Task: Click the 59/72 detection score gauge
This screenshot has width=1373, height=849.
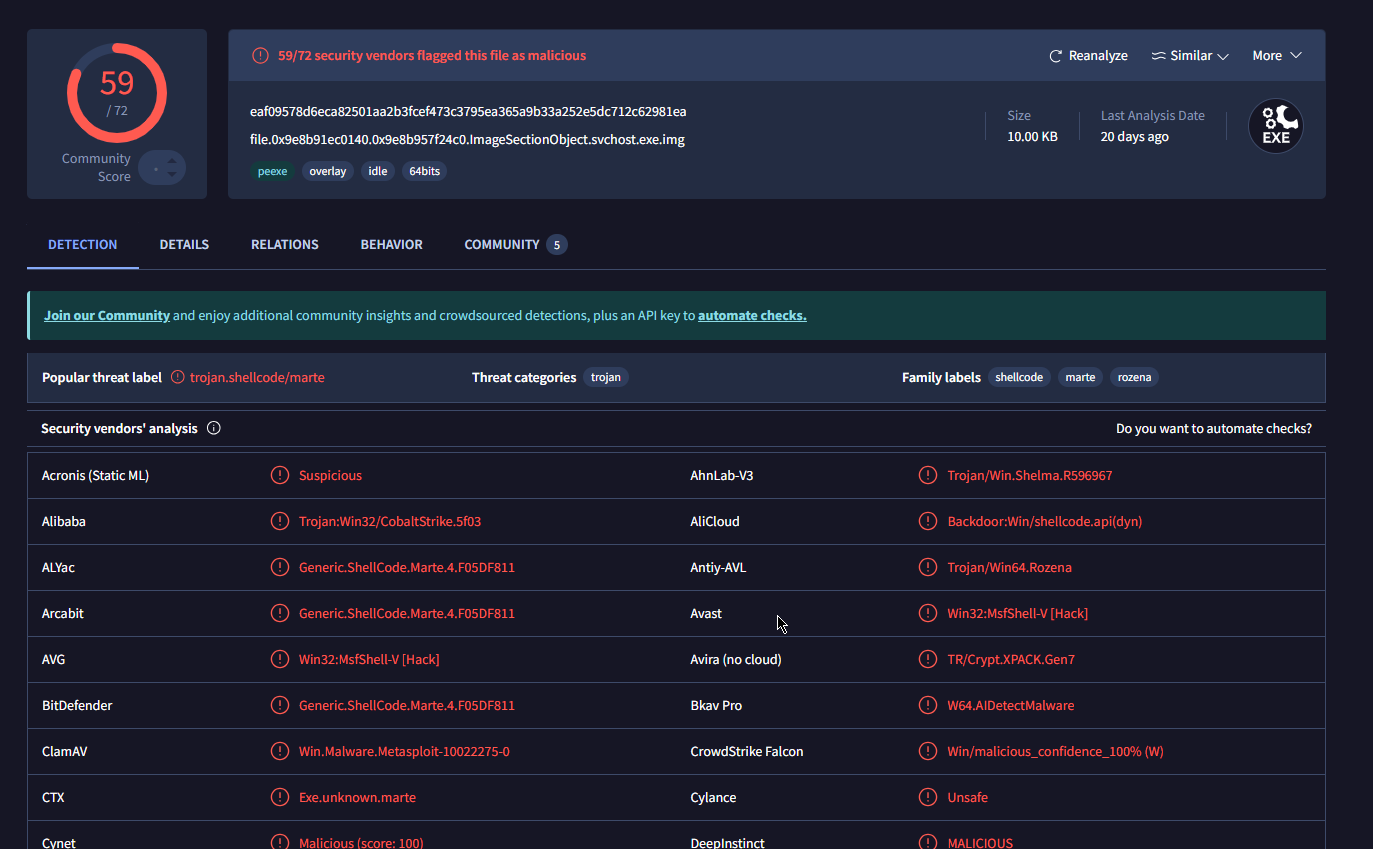Action: (x=117, y=92)
